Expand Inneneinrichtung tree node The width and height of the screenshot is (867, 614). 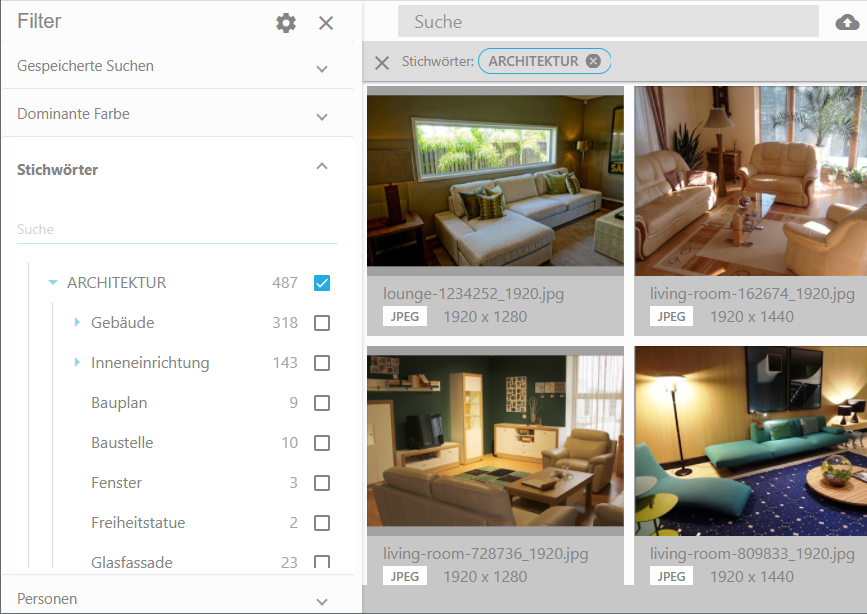[77, 362]
